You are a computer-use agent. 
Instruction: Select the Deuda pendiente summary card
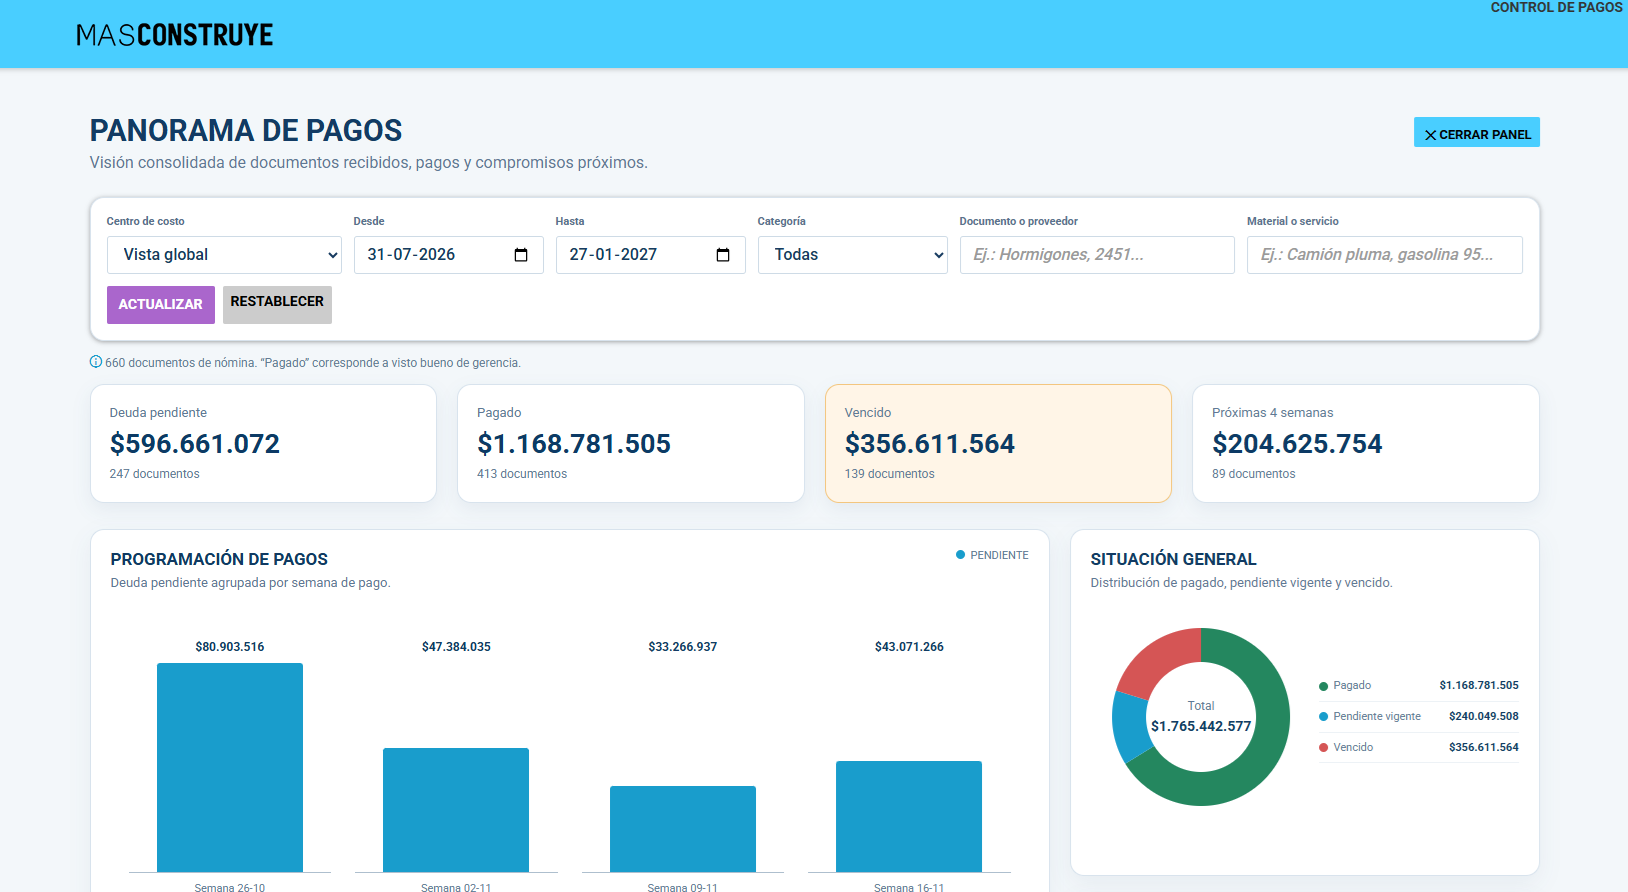[x=264, y=444]
